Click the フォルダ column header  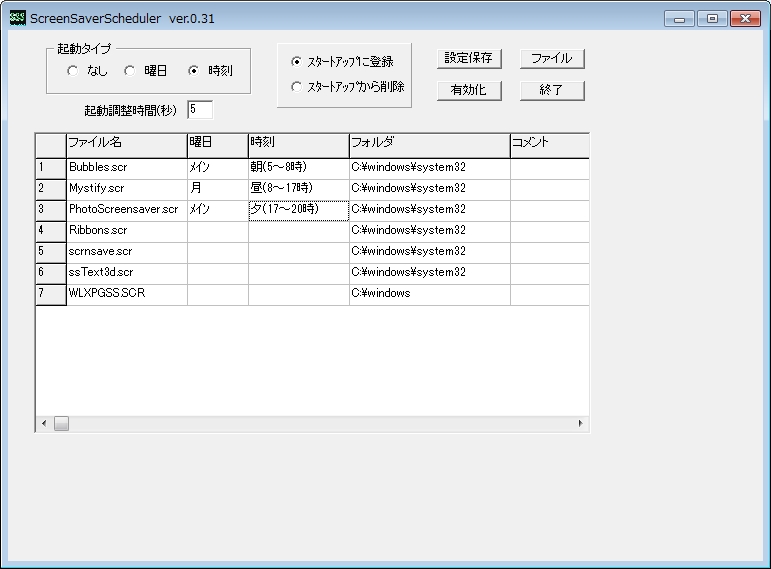[x=430, y=146]
